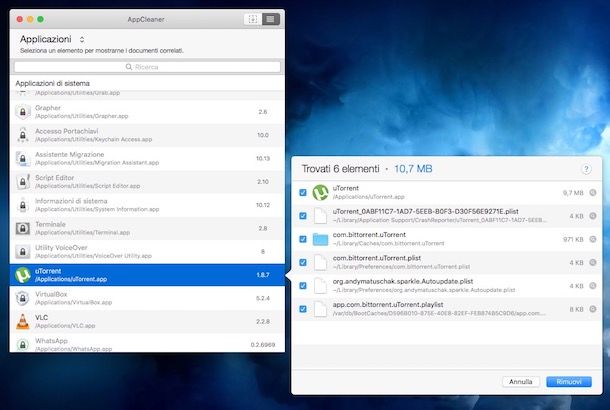Select the Assistente Migrazione app icon
The image size is (610, 410).
click(x=23, y=159)
